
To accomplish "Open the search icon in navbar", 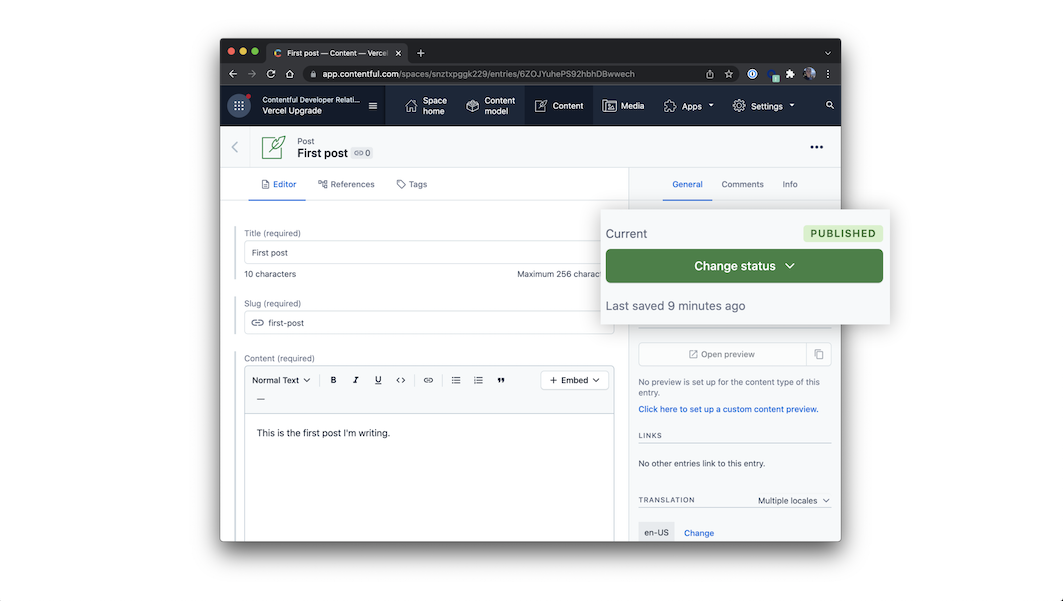I will tap(829, 105).
